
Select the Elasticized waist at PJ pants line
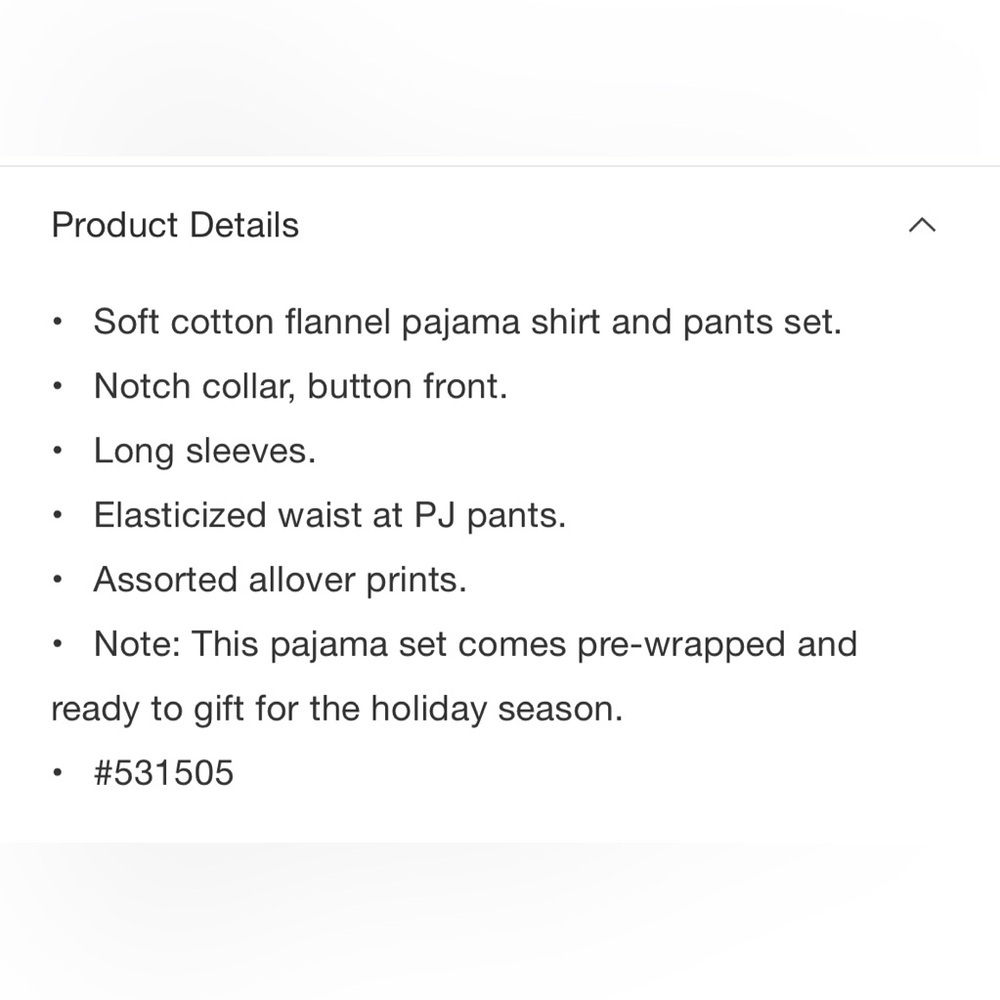pyautogui.click(x=329, y=516)
